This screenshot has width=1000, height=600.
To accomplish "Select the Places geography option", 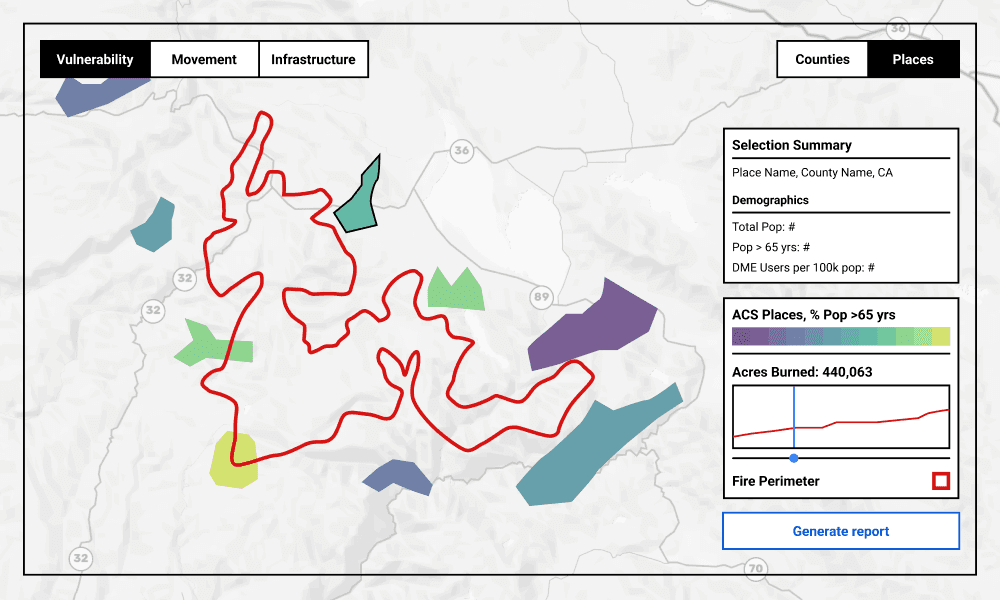I will 913,59.
